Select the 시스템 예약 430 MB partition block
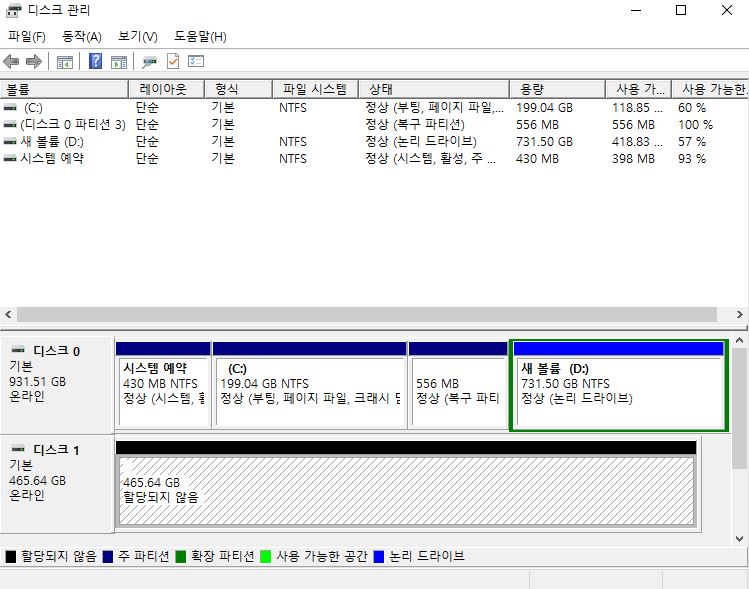The height and width of the screenshot is (589, 749). [x=163, y=385]
